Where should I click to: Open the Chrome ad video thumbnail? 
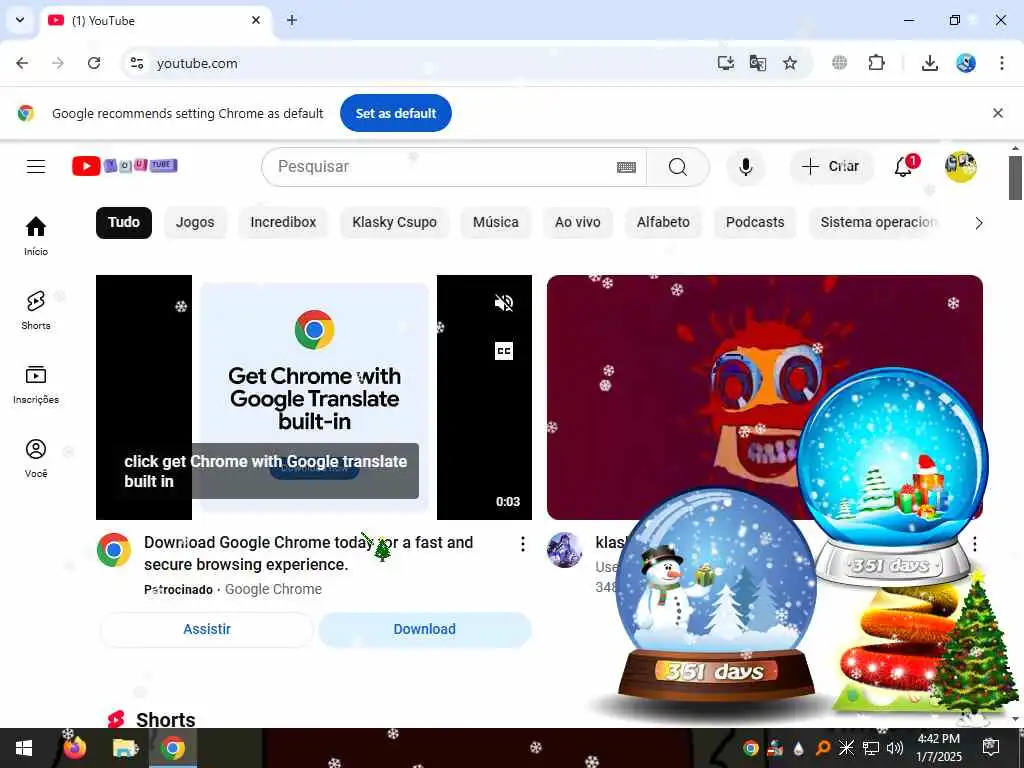314,398
